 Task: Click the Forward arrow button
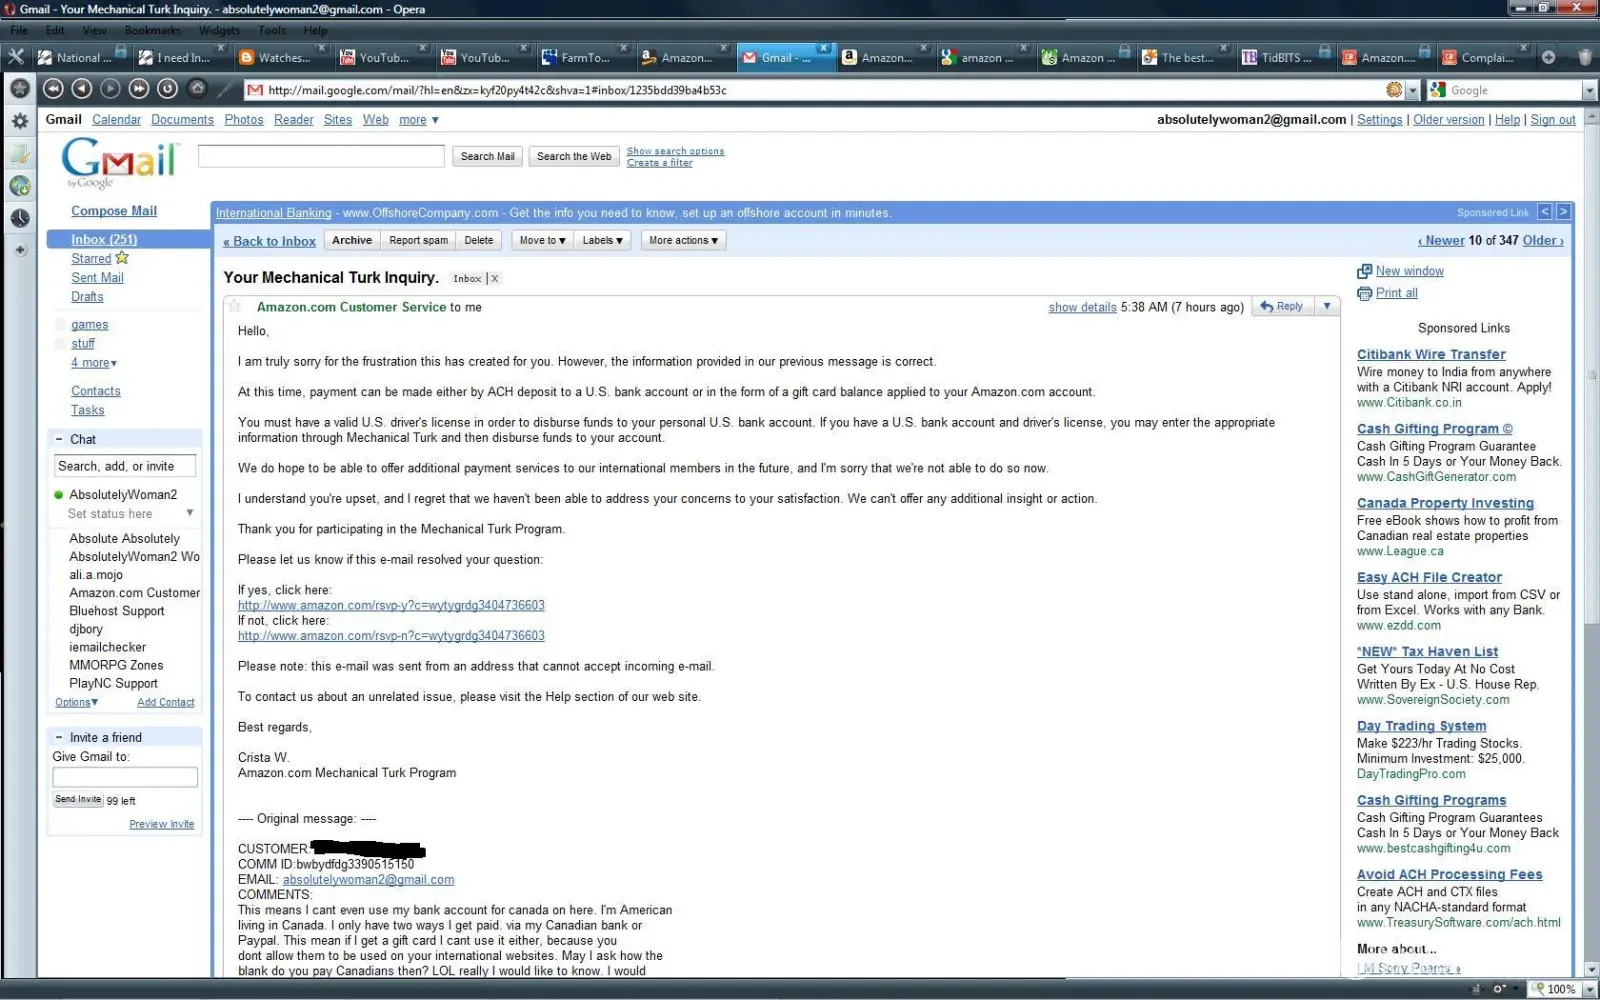(110, 89)
